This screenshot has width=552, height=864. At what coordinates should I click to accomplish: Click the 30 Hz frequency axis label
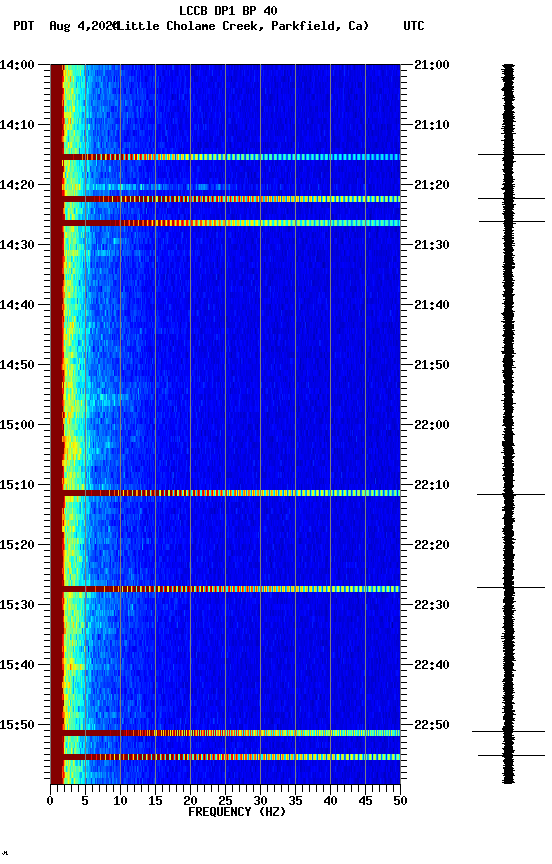click(x=260, y=801)
